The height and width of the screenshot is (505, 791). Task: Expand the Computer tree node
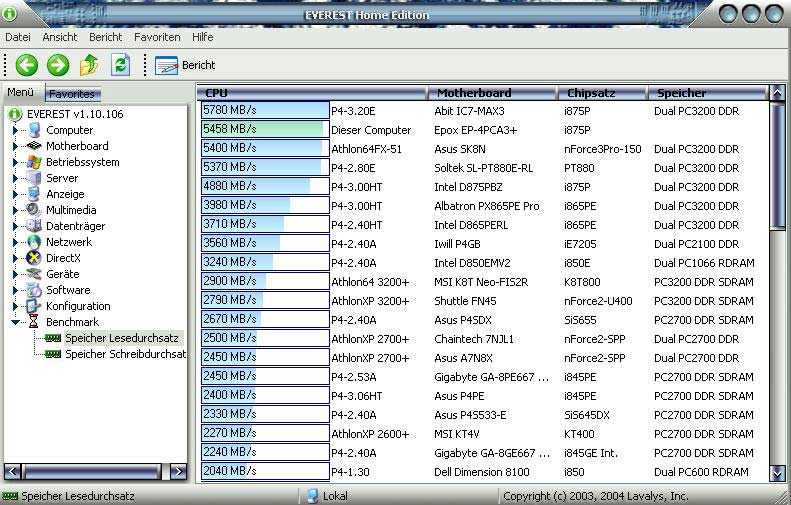[15, 130]
